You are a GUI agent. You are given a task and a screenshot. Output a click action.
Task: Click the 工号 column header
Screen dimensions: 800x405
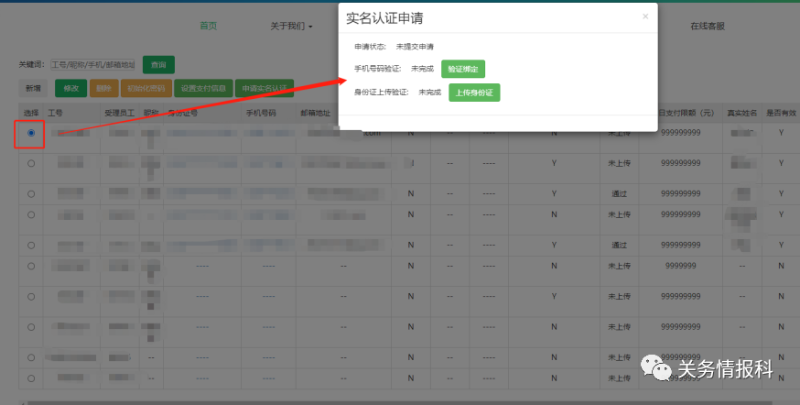(x=56, y=112)
